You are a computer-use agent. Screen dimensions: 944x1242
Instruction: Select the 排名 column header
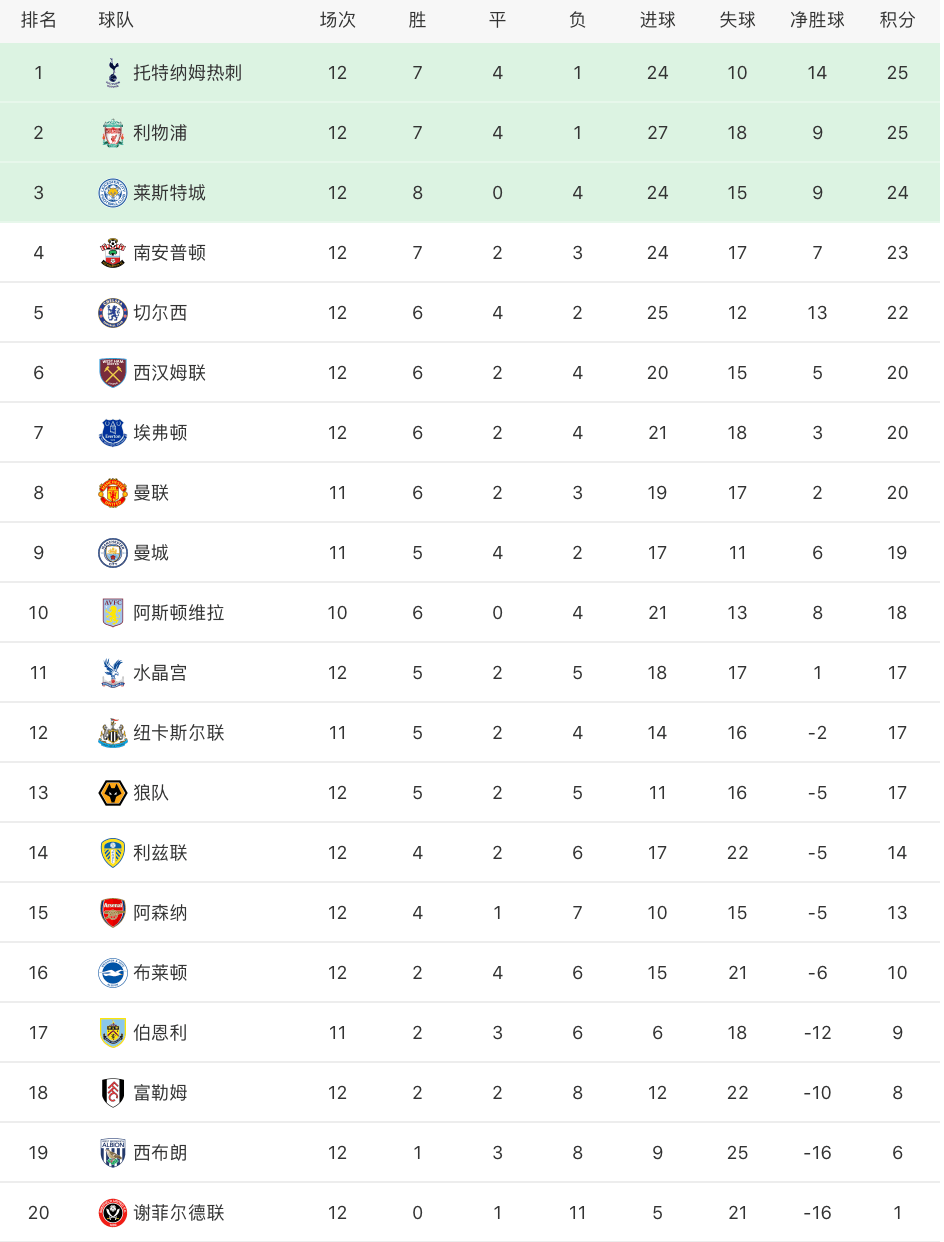38,20
